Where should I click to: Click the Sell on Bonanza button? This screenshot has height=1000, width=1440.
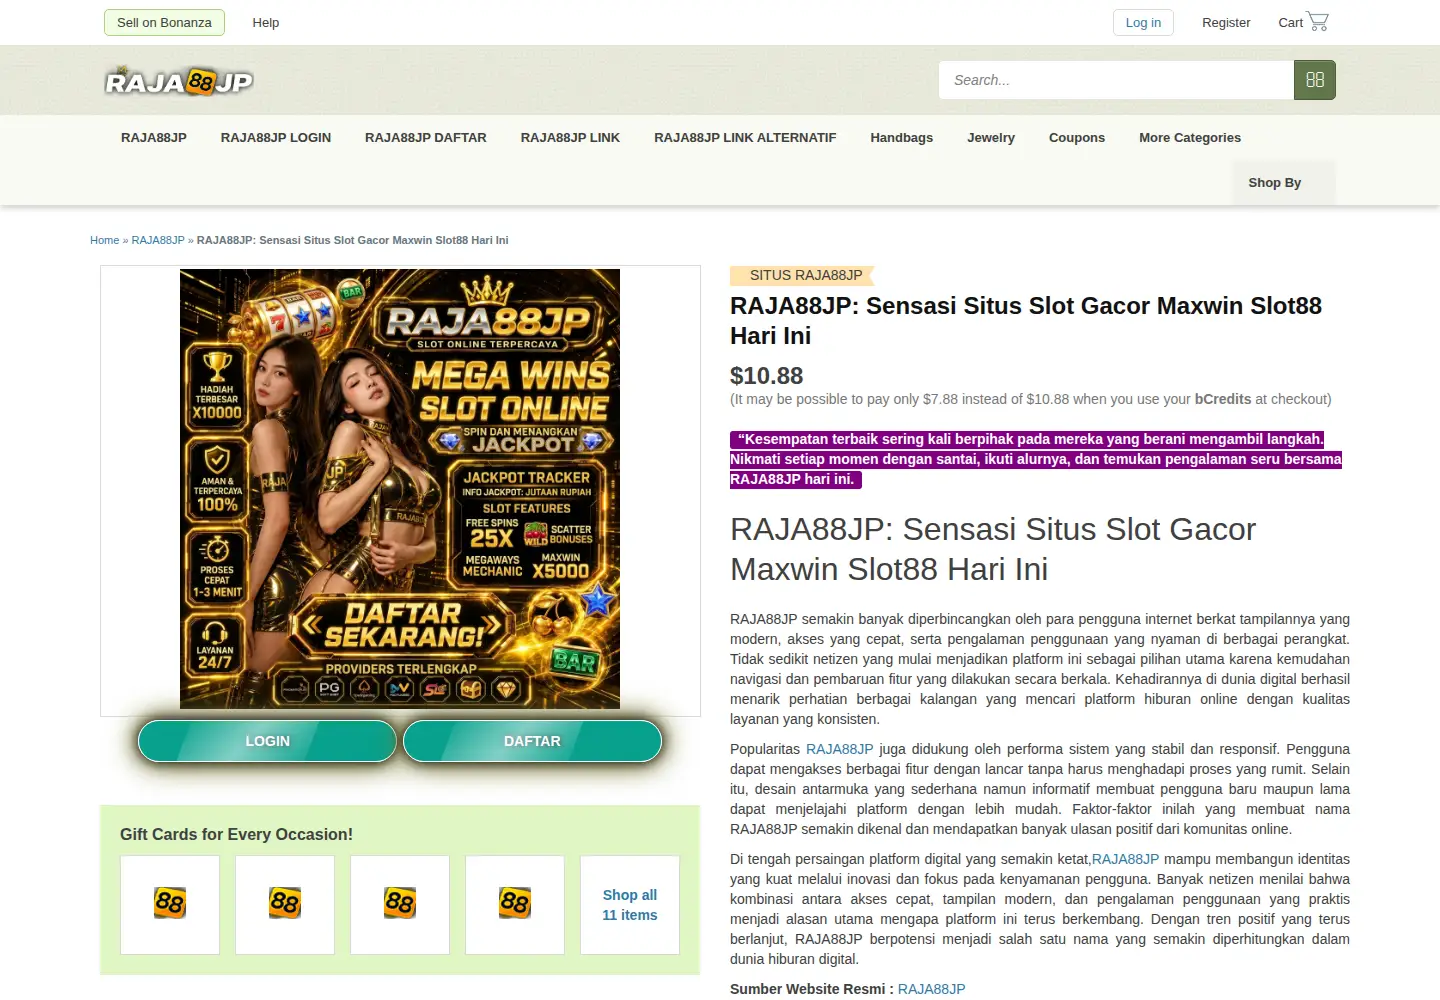164,22
